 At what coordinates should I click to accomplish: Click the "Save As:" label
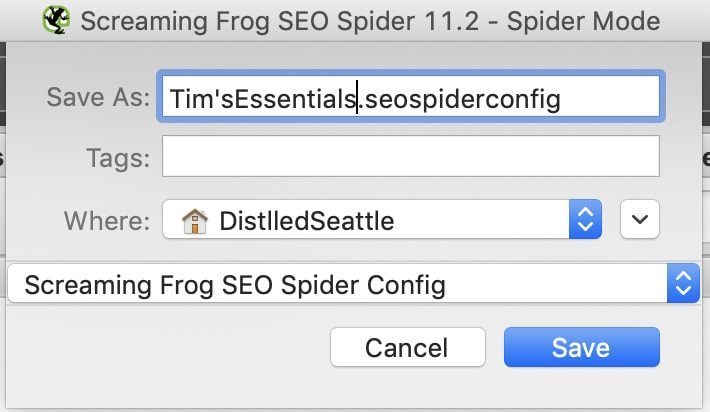coord(98,97)
